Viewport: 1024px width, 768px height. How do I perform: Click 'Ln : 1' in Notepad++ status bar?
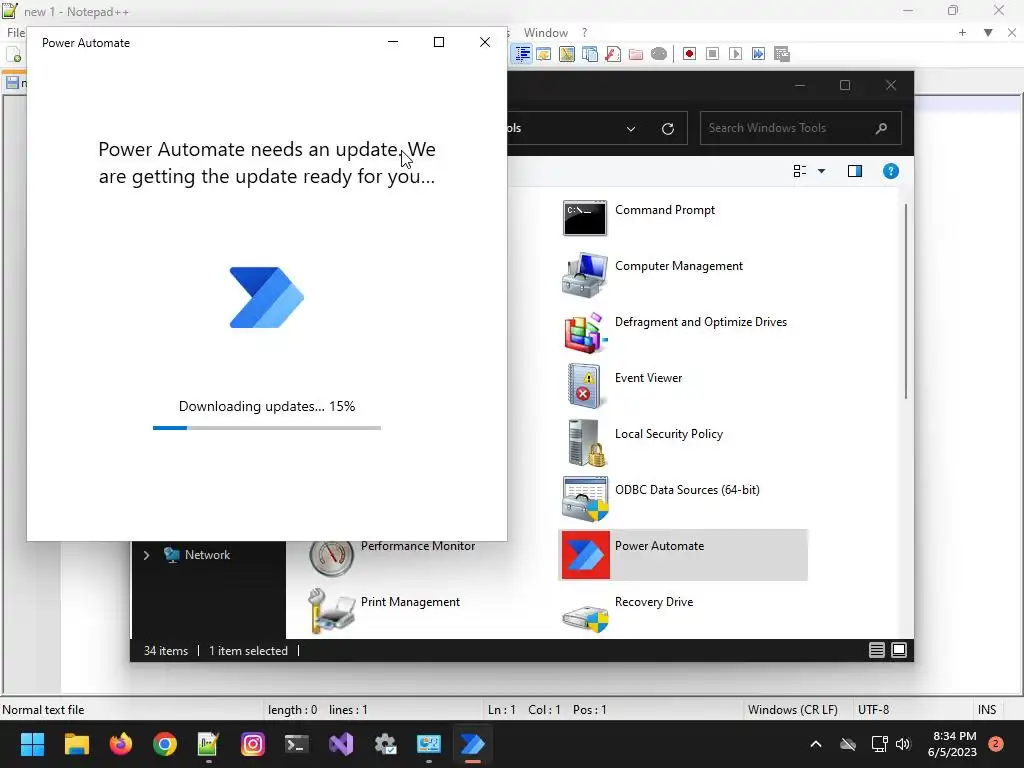point(502,710)
